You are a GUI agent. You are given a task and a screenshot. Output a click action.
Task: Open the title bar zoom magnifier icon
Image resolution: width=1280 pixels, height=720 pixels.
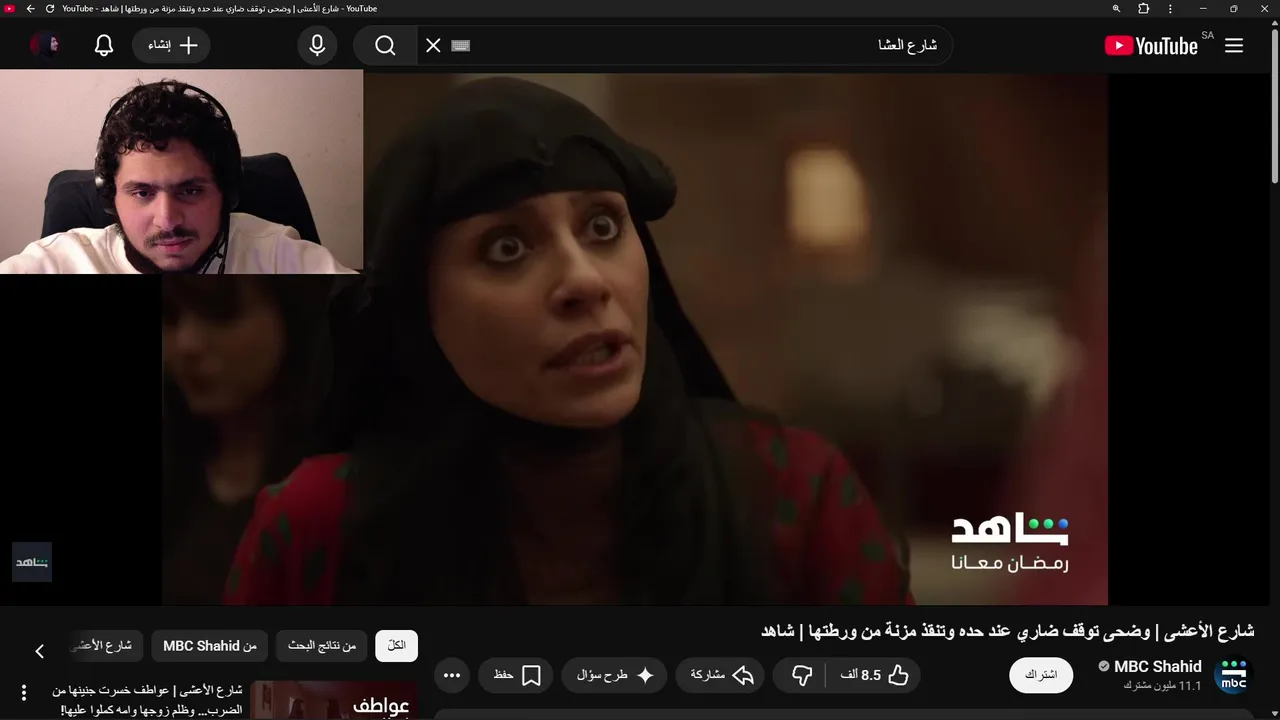(1116, 9)
